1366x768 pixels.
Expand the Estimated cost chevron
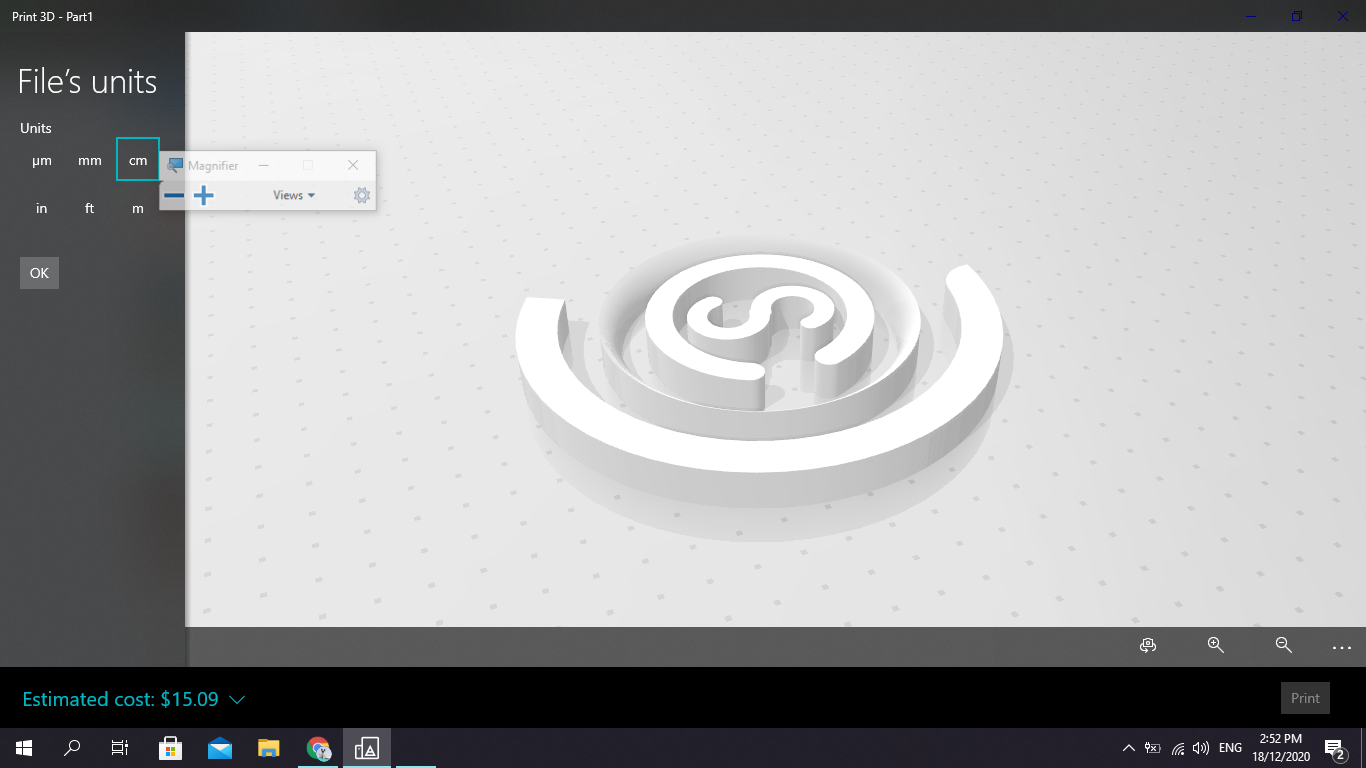pos(237,700)
